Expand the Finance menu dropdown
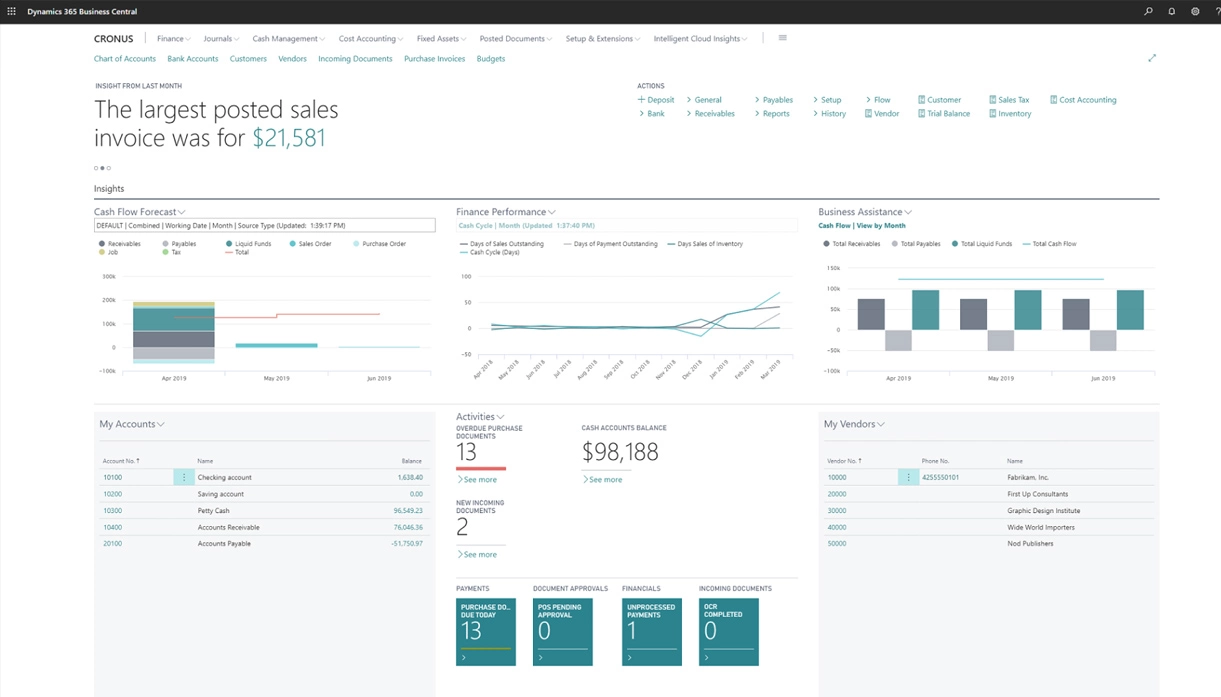This screenshot has height=697, width=1221. pyautogui.click(x=174, y=39)
